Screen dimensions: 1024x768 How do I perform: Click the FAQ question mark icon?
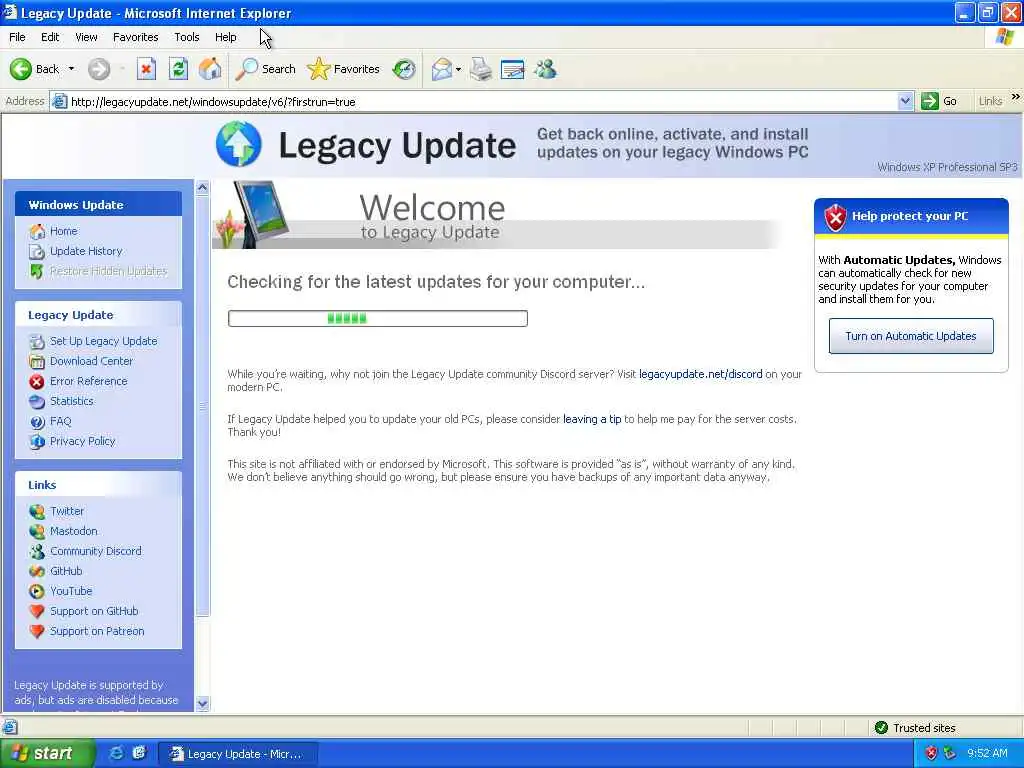coord(37,421)
